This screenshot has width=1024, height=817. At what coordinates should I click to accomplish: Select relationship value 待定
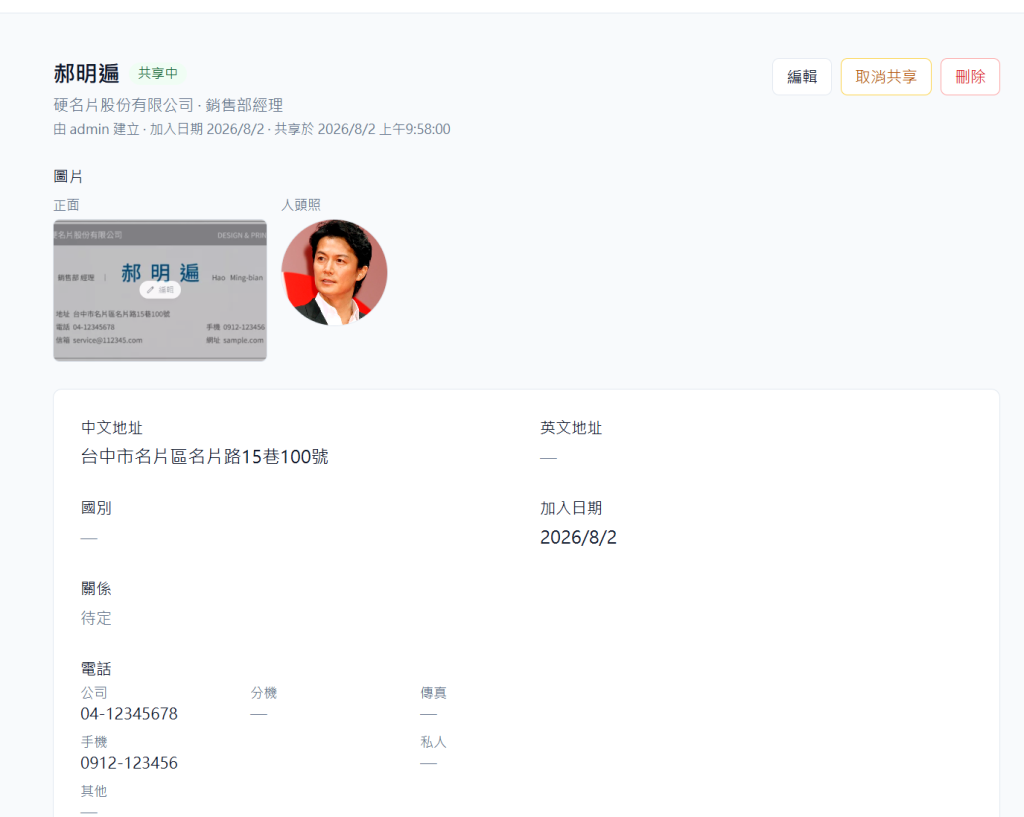coord(96,618)
